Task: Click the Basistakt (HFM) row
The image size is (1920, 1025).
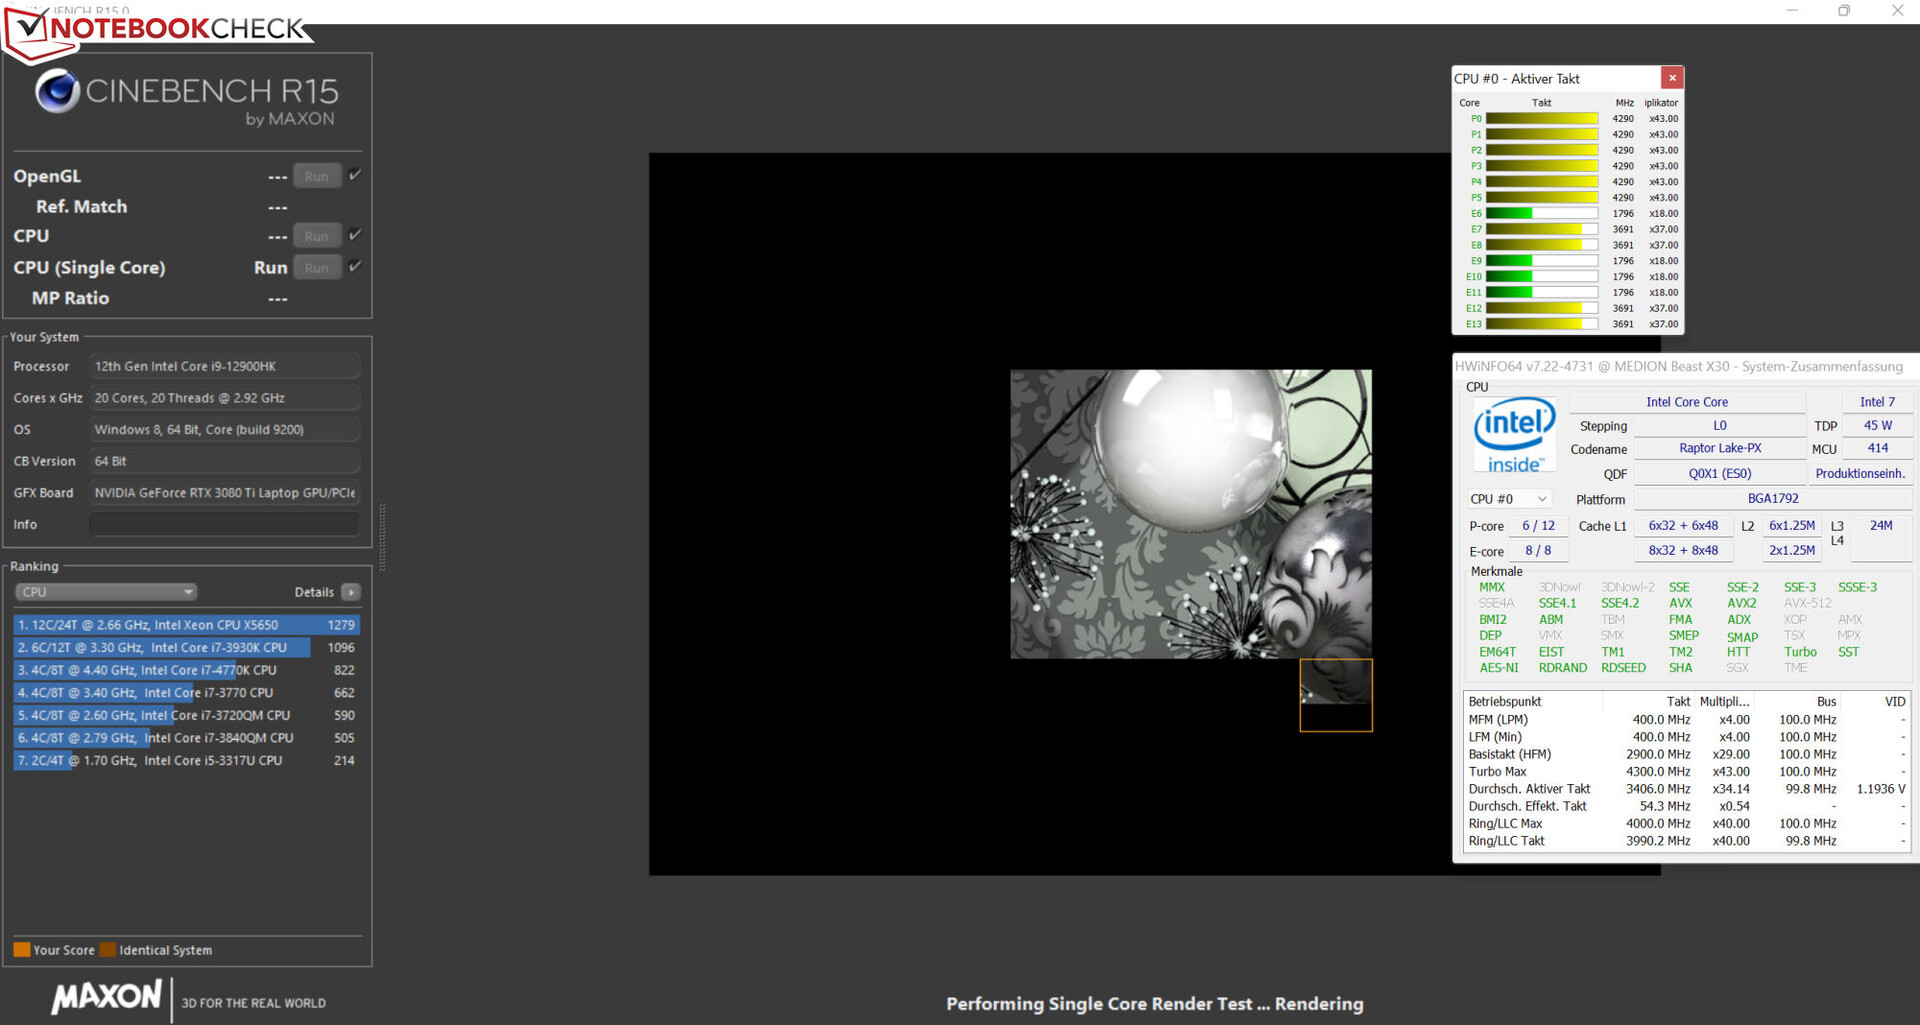Action: coord(1687,754)
